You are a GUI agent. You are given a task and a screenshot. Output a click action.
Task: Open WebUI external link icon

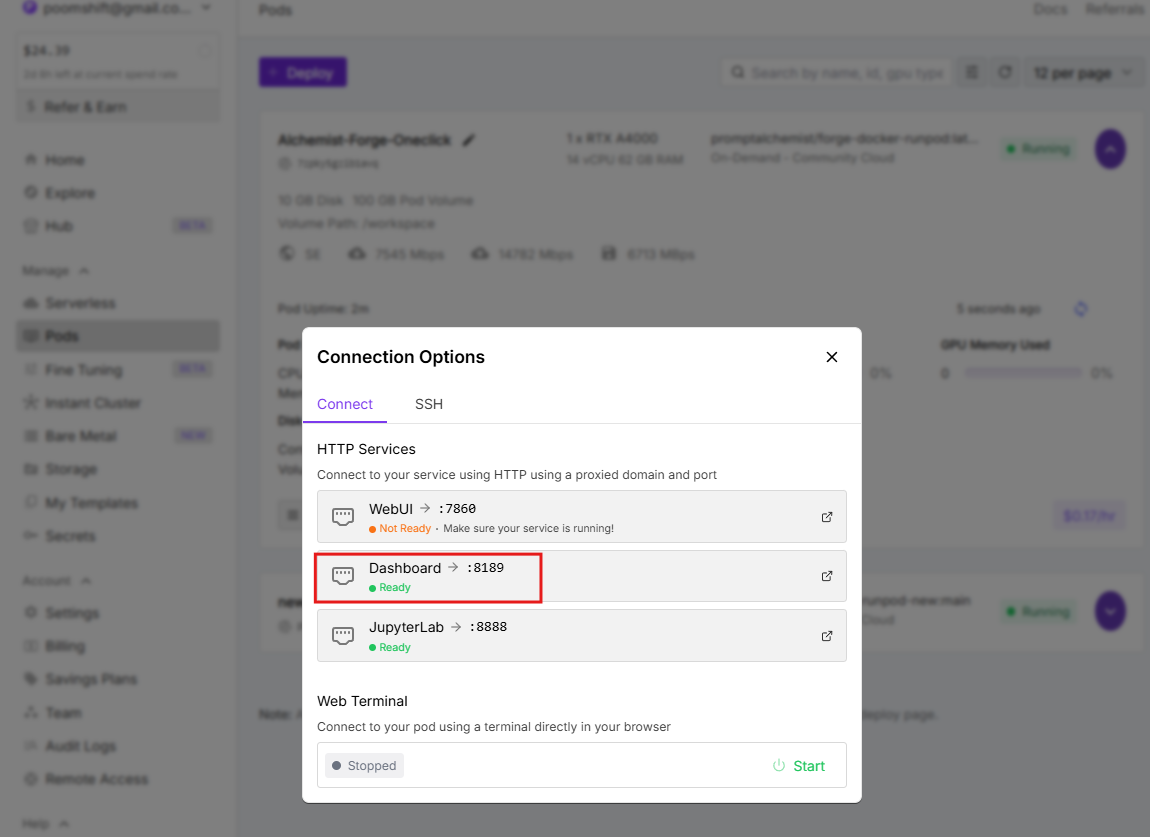827,516
